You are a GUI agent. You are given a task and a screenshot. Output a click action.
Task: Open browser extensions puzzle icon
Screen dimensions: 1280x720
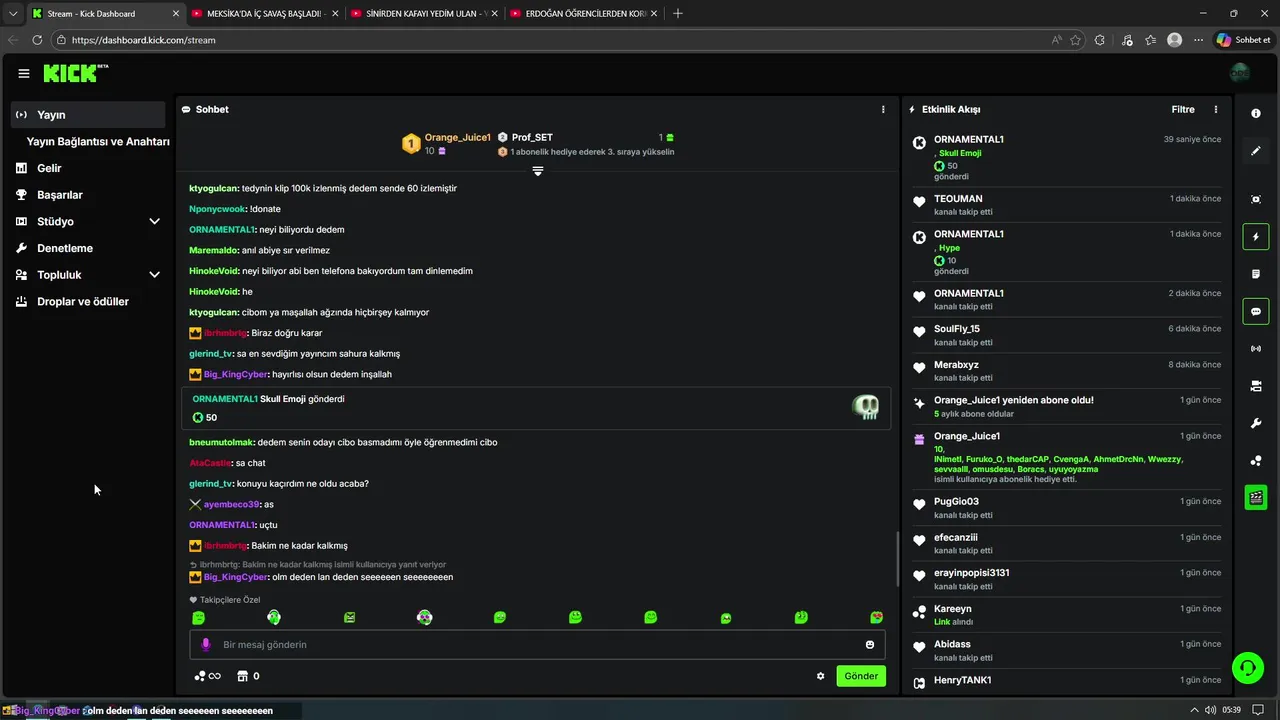[x=1100, y=40]
